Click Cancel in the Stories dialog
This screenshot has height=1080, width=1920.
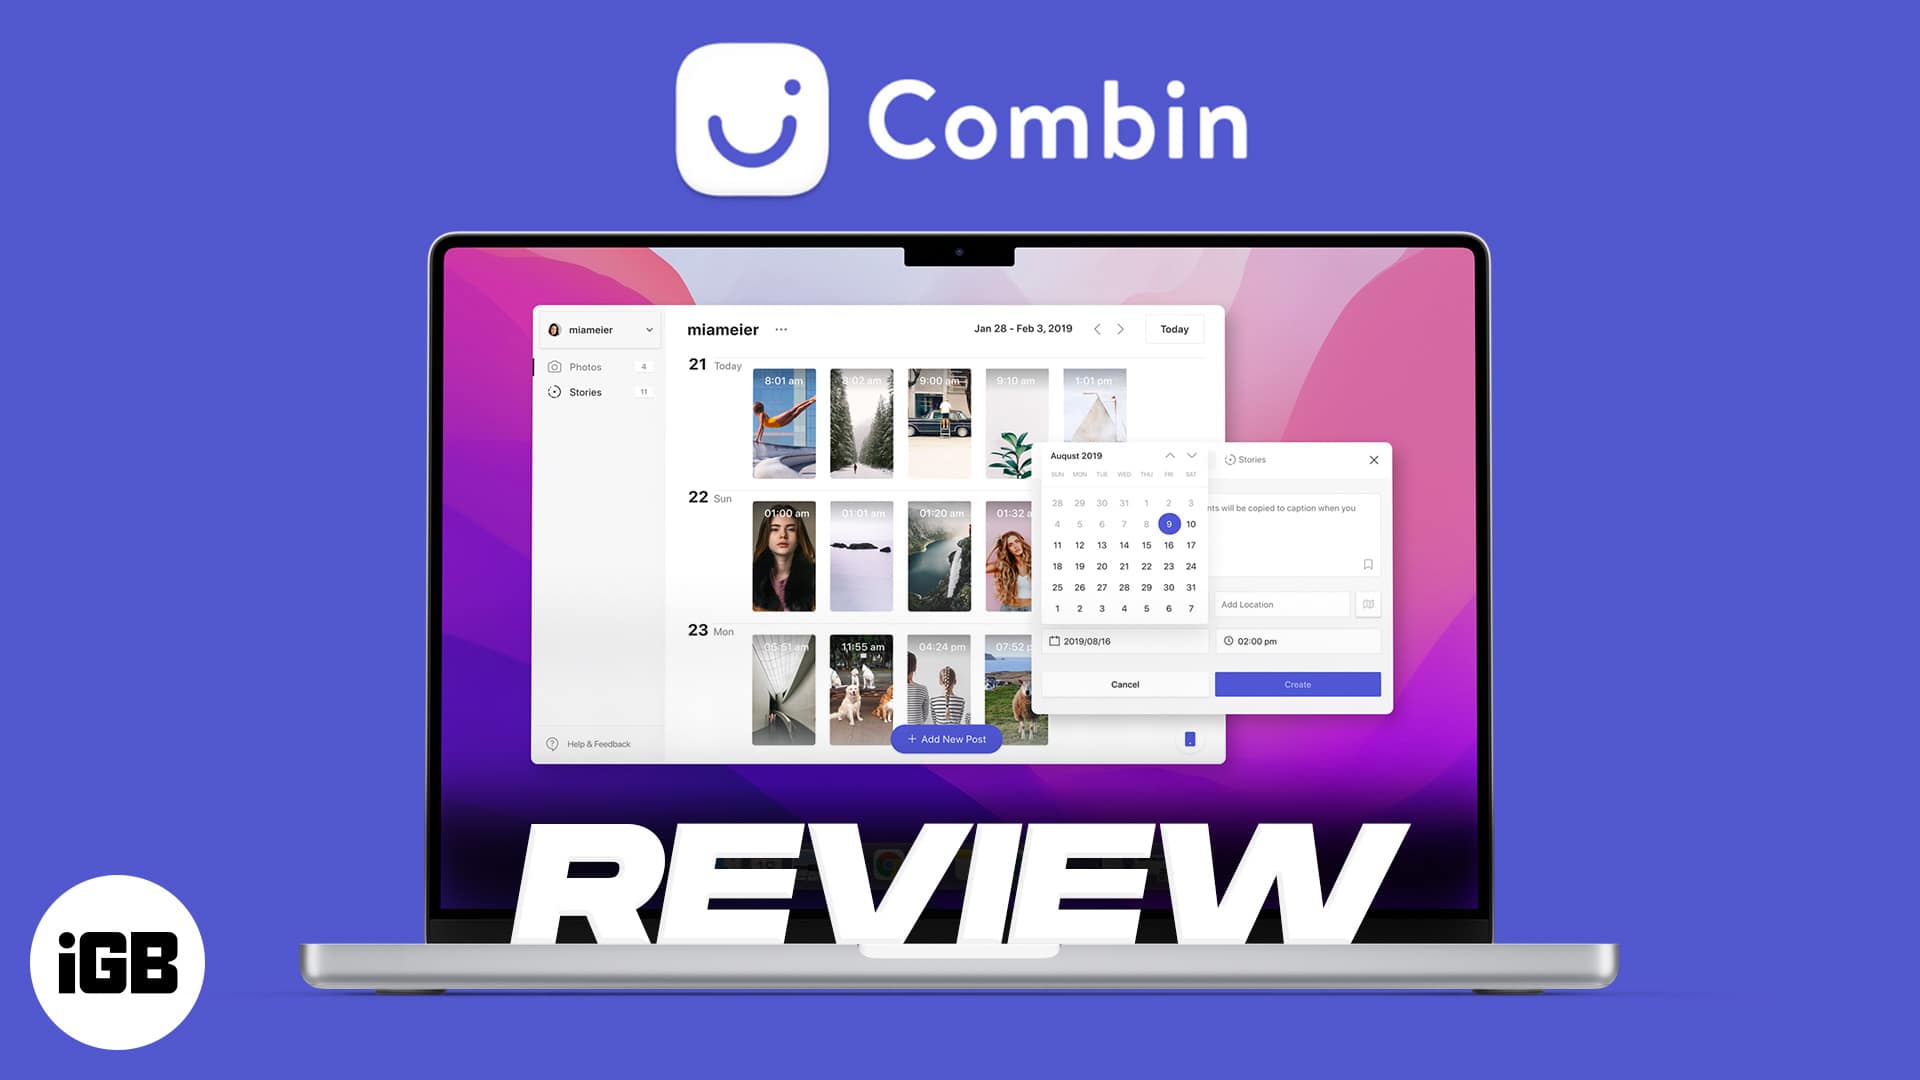[1124, 683]
